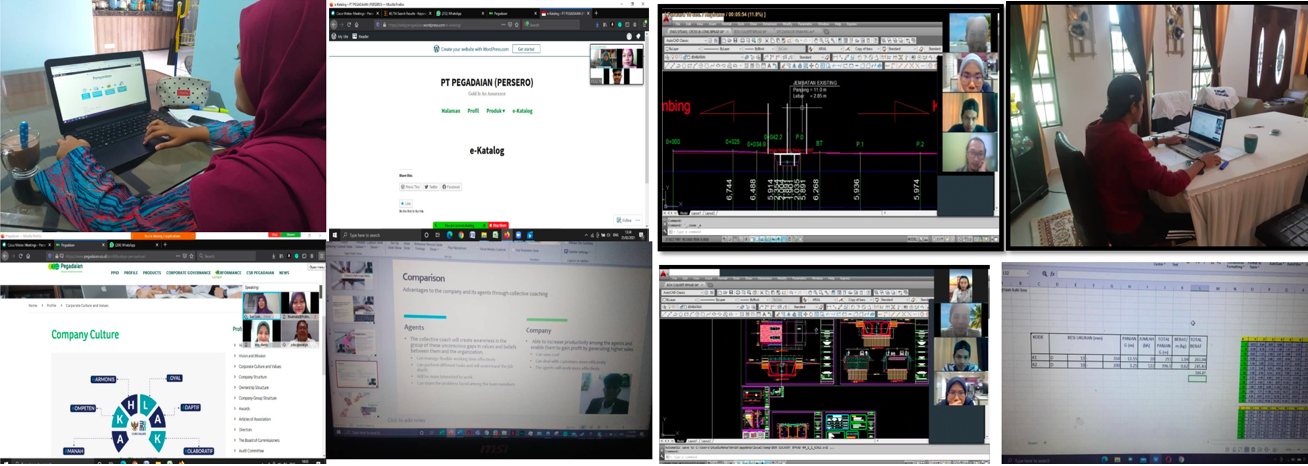The width and height of the screenshot is (1308, 466).
Task: Expand the Produk dropdown menu
Action: [x=496, y=111]
